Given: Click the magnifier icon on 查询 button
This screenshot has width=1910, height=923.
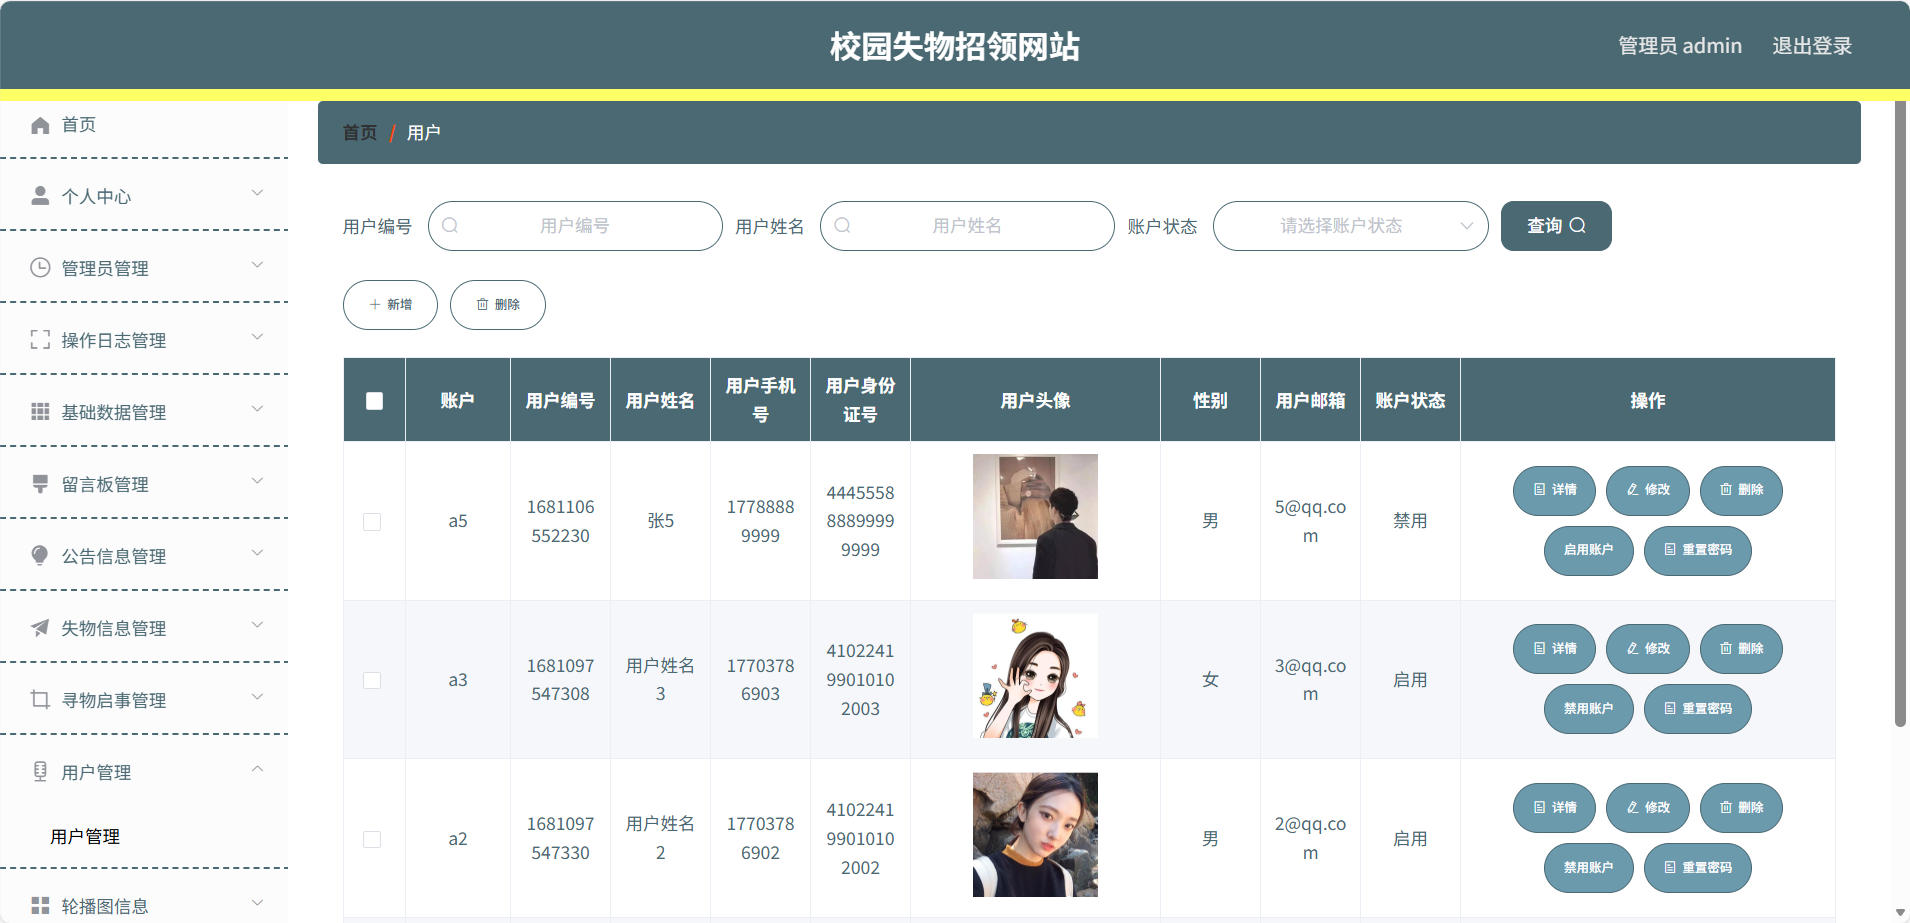Looking at the screenshot, I should (x=1578, y=226).
